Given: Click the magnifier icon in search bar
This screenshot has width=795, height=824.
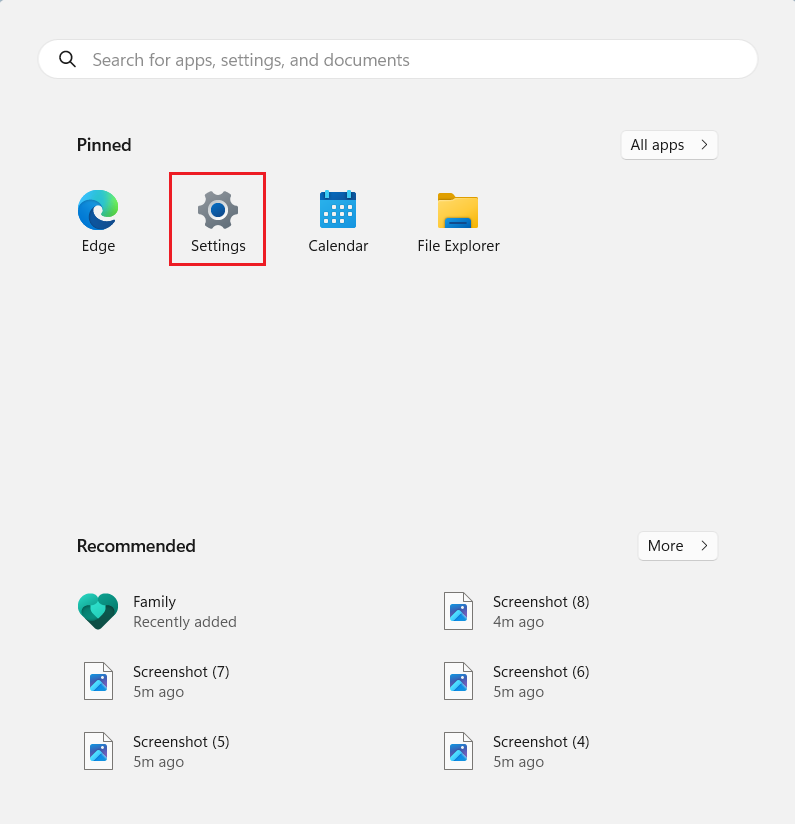Looking at the screenshot, I should 68,60.
